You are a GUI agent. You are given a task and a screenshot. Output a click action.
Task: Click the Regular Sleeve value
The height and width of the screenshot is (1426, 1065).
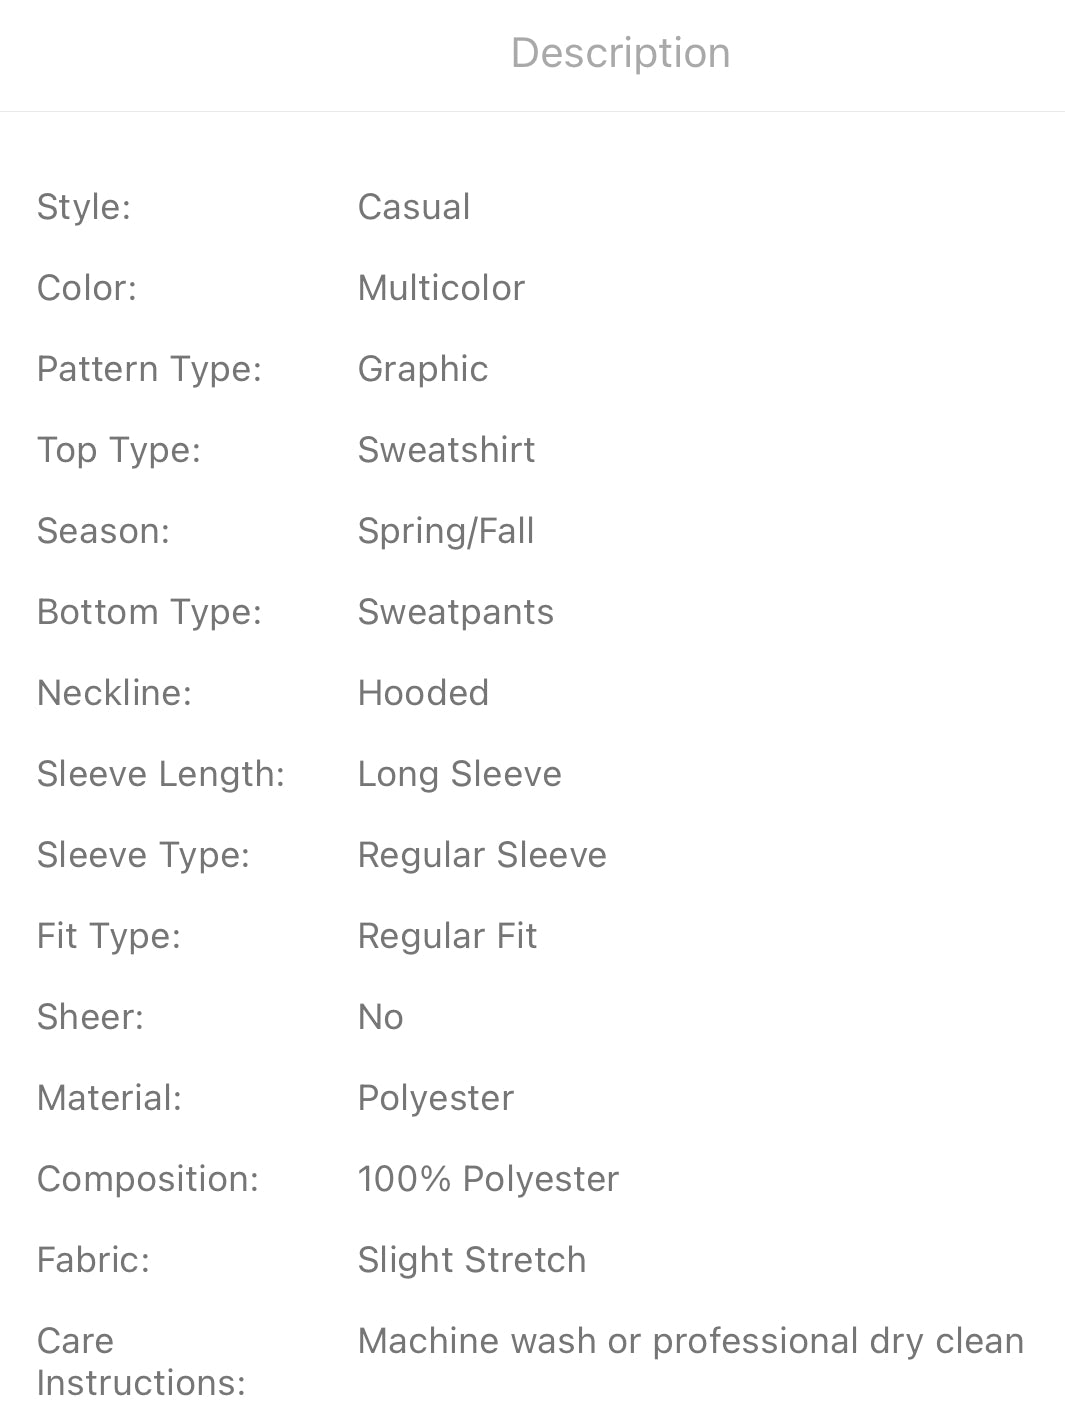click(x=482, y=855)
